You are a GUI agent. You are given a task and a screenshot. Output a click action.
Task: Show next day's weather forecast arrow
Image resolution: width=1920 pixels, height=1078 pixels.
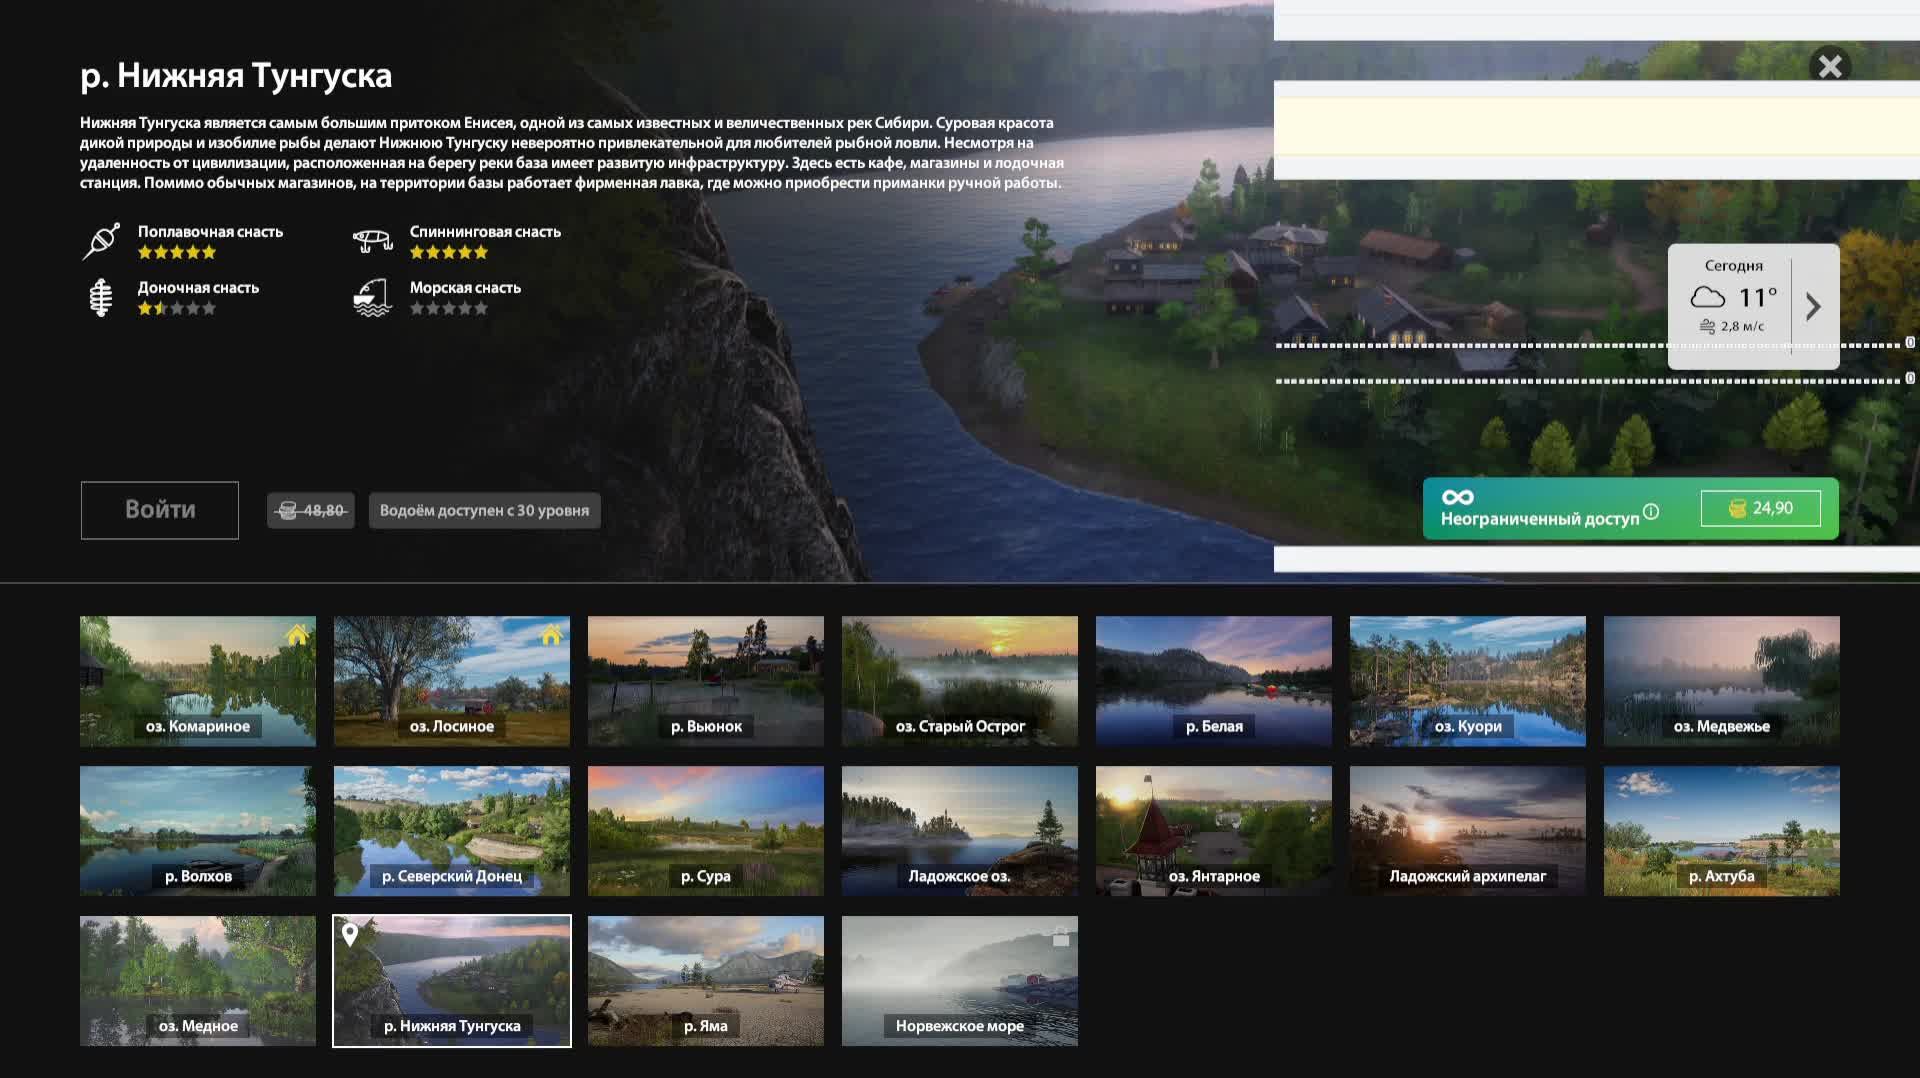point(1813,307)
